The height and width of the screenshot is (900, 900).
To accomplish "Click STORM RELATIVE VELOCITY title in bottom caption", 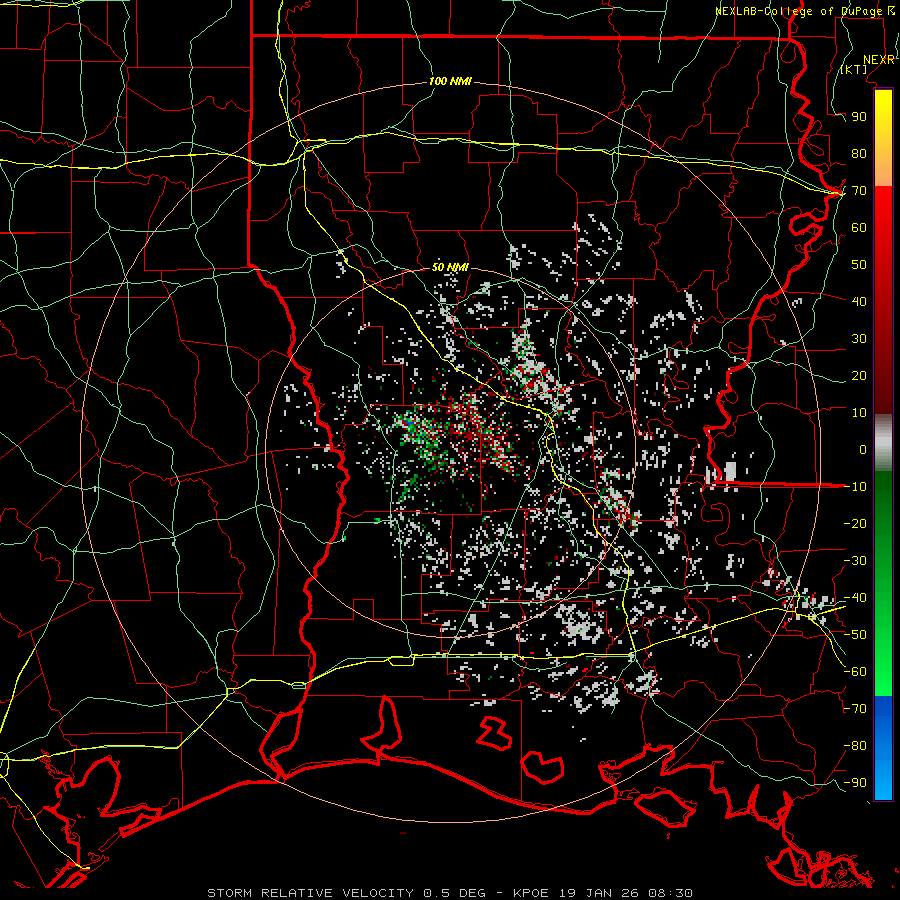I will pyautogui.click(x=310, y=893).
